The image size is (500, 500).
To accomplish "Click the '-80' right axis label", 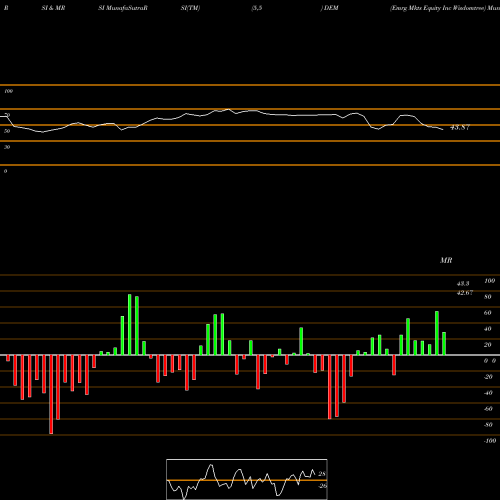I will (488, 425).
